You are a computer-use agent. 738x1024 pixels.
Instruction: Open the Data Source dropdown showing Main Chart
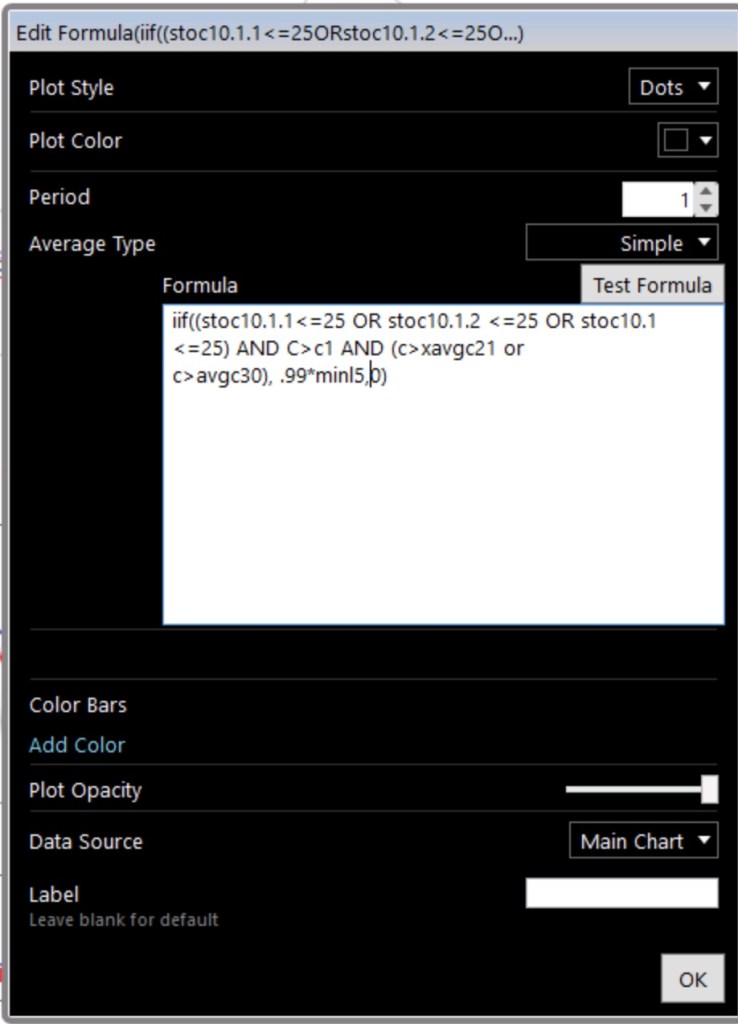pos(644,840)
